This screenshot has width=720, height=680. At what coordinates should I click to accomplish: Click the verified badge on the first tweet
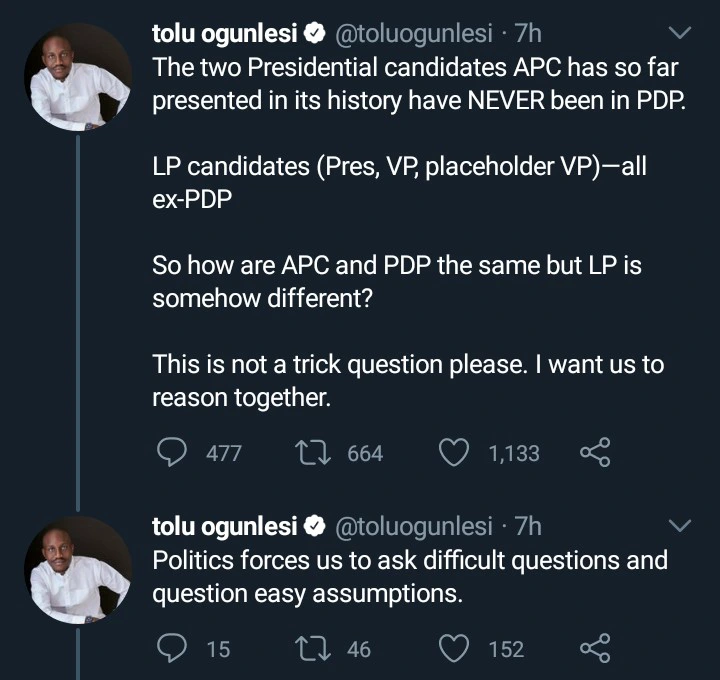coord(314,34)
